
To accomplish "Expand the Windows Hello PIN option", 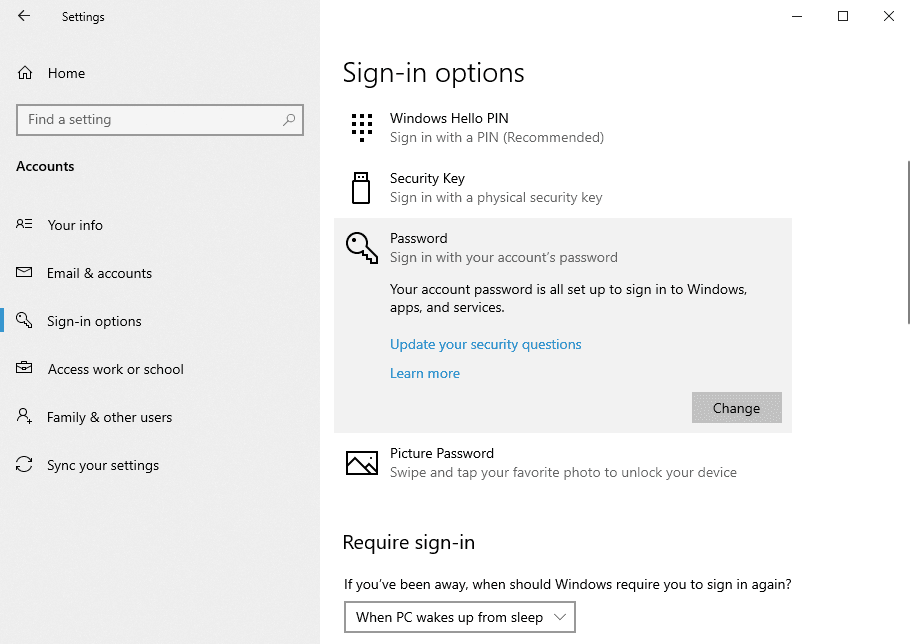I will pyautogui.click(x=562, y=127).
